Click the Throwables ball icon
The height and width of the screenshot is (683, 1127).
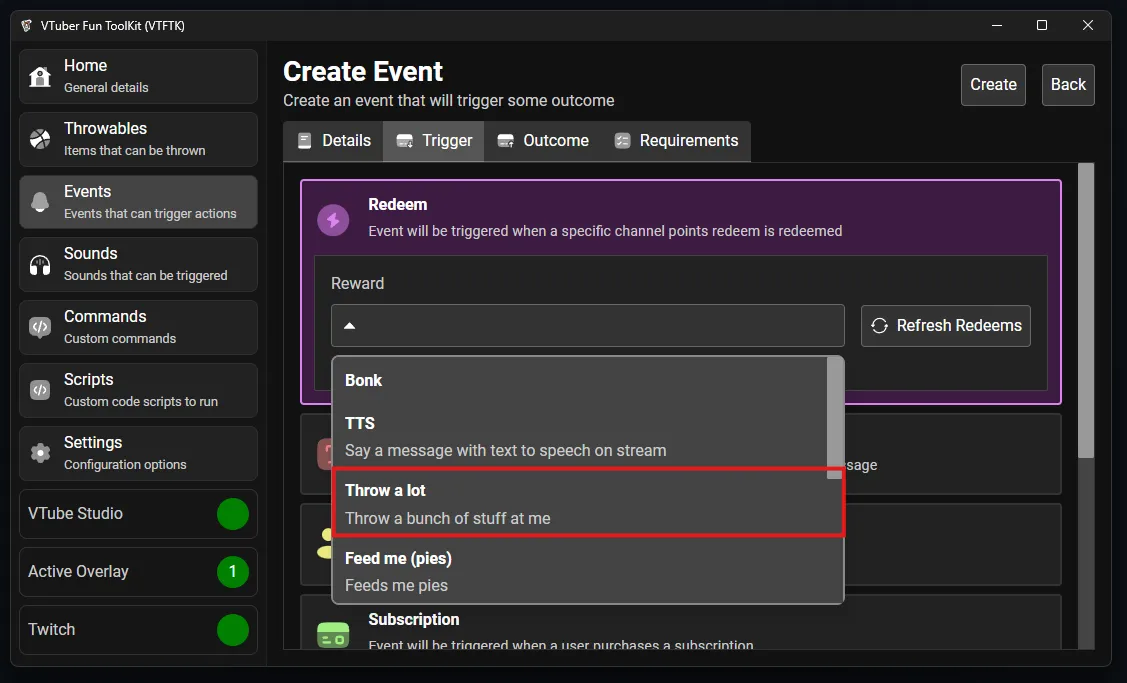coord(40,139)
